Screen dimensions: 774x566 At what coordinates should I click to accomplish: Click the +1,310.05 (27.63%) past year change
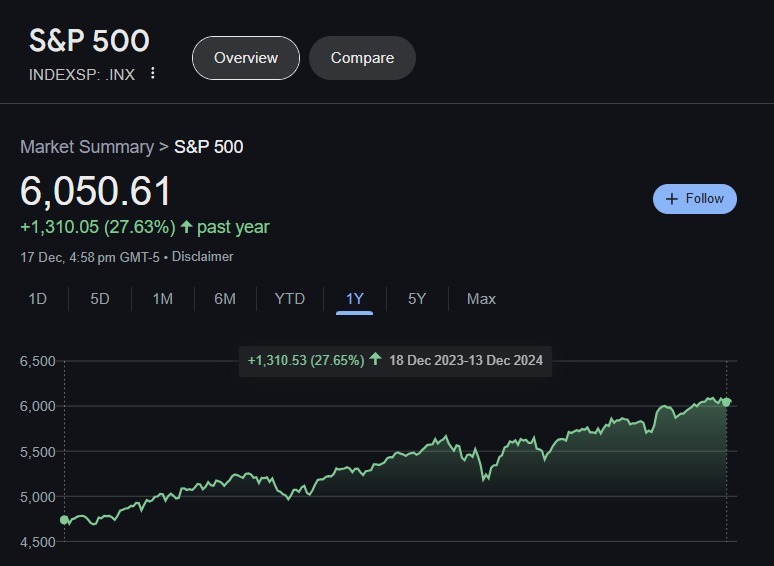tap(145, 227)
